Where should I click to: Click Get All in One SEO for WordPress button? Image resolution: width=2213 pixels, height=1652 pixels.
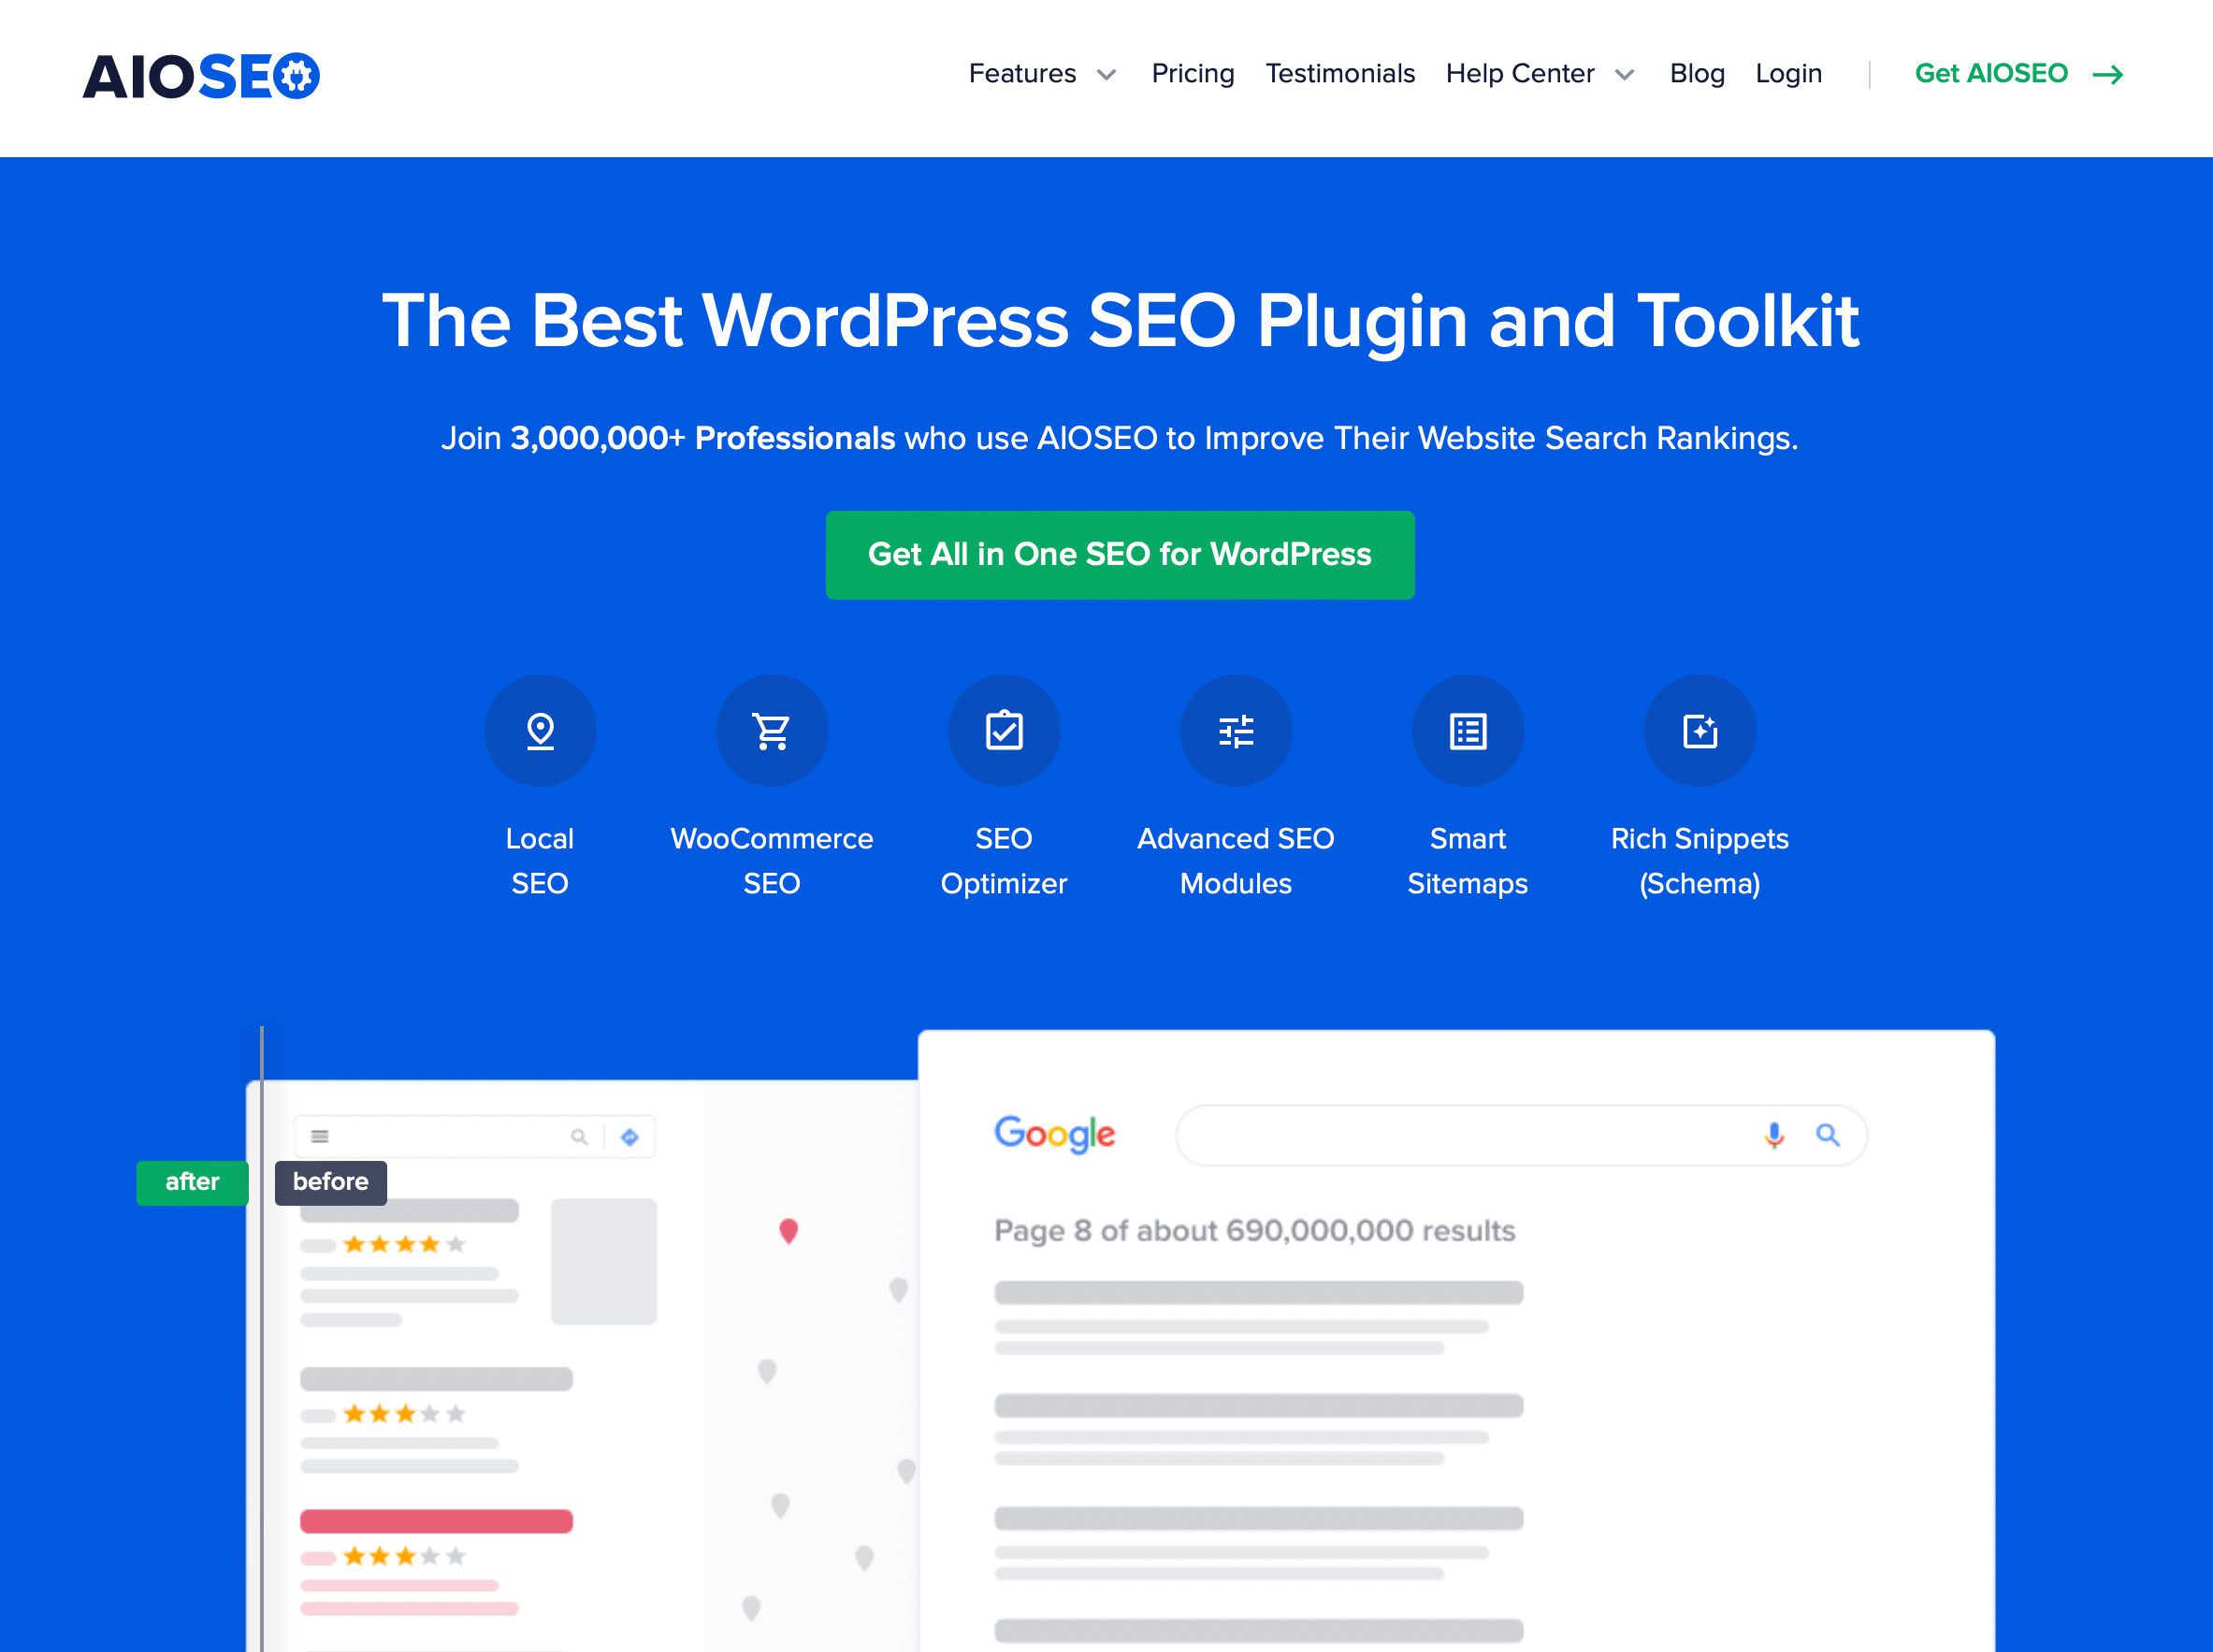[1119, 556]
